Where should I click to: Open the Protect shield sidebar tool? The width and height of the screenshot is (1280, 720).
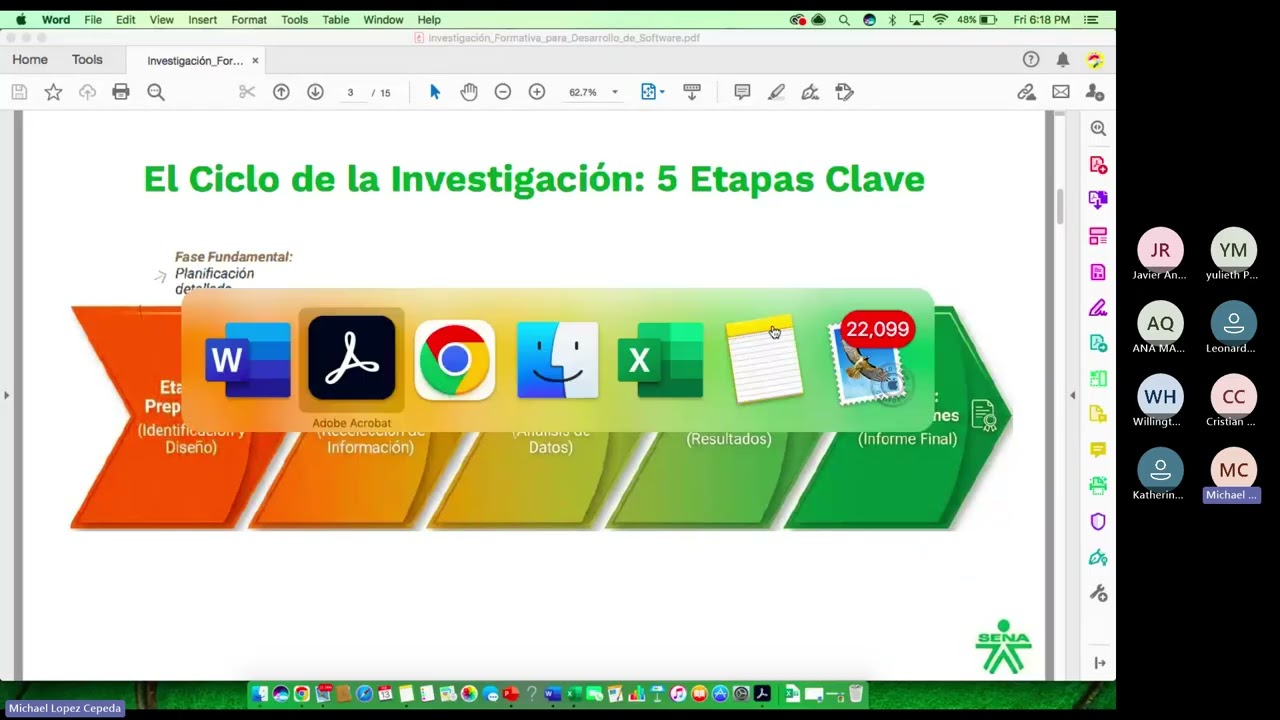click(1098, 522)
